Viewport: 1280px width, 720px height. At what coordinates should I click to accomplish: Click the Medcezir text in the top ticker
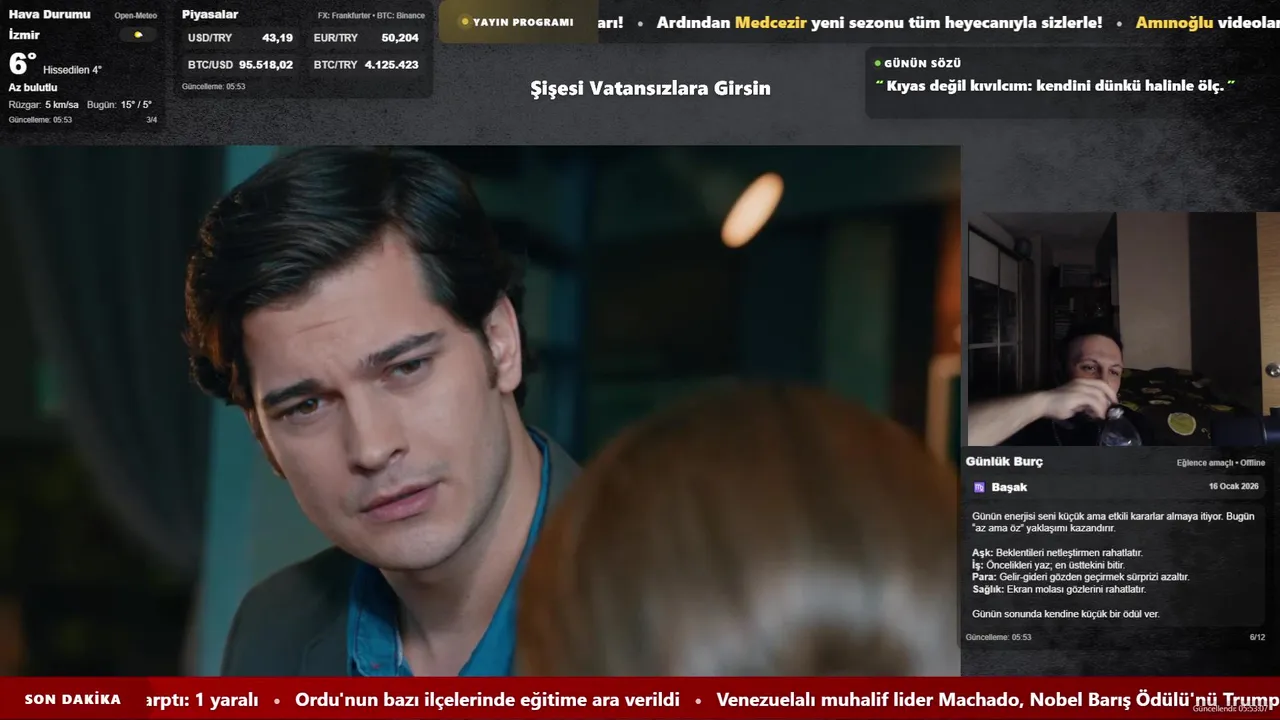pos(770,22)
